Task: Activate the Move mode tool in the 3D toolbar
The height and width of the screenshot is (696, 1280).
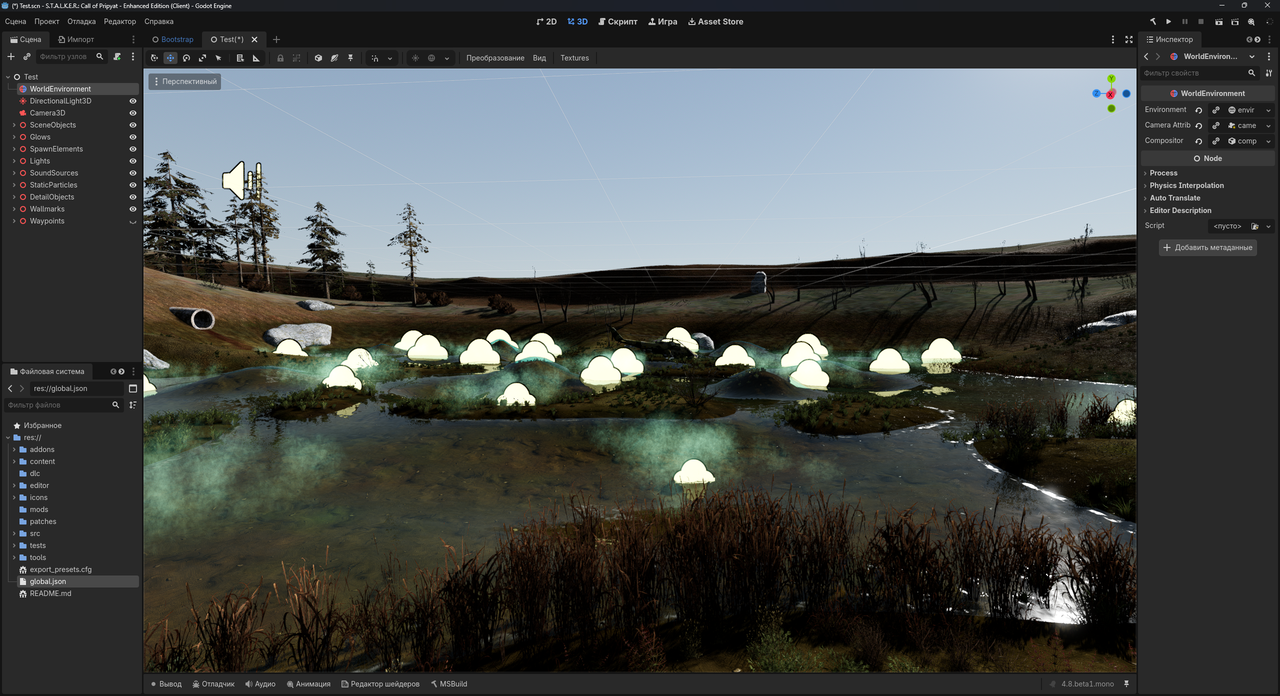Action: pyautogui.click(x=170, y=58)
